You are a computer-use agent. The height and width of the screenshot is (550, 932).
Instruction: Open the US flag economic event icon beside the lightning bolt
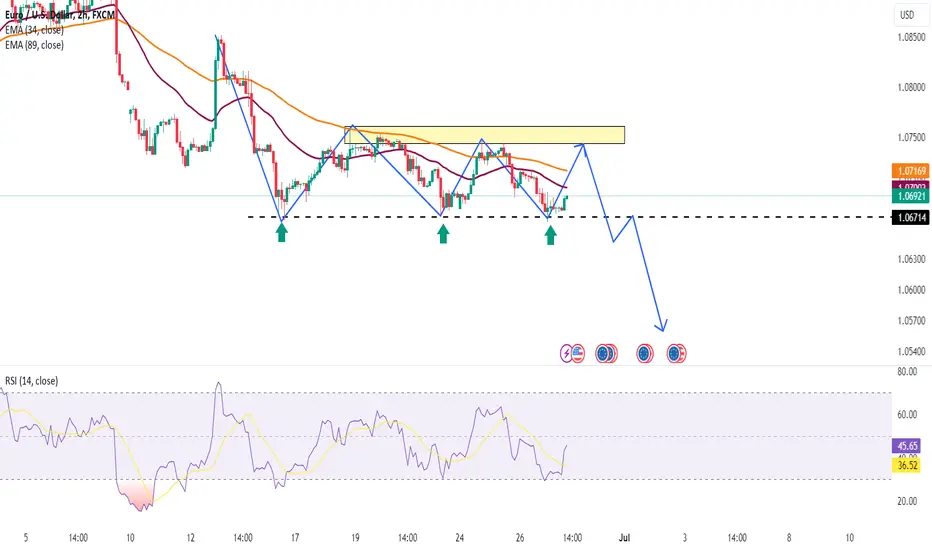pos(578,354)
